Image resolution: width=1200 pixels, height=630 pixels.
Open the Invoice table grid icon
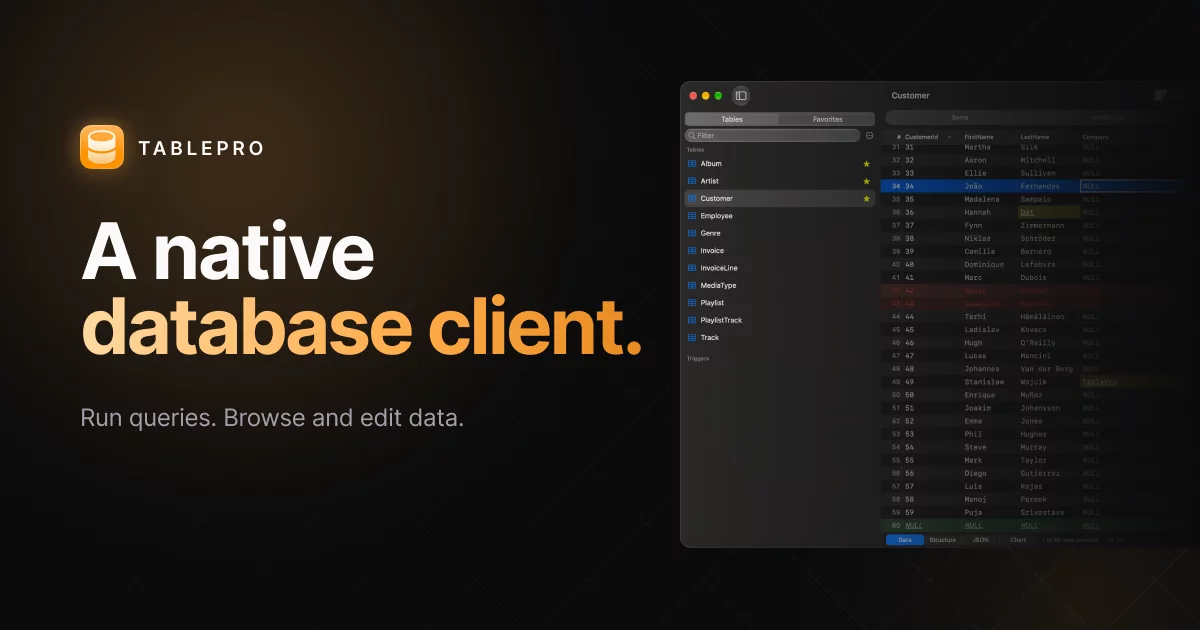point(692,251)
